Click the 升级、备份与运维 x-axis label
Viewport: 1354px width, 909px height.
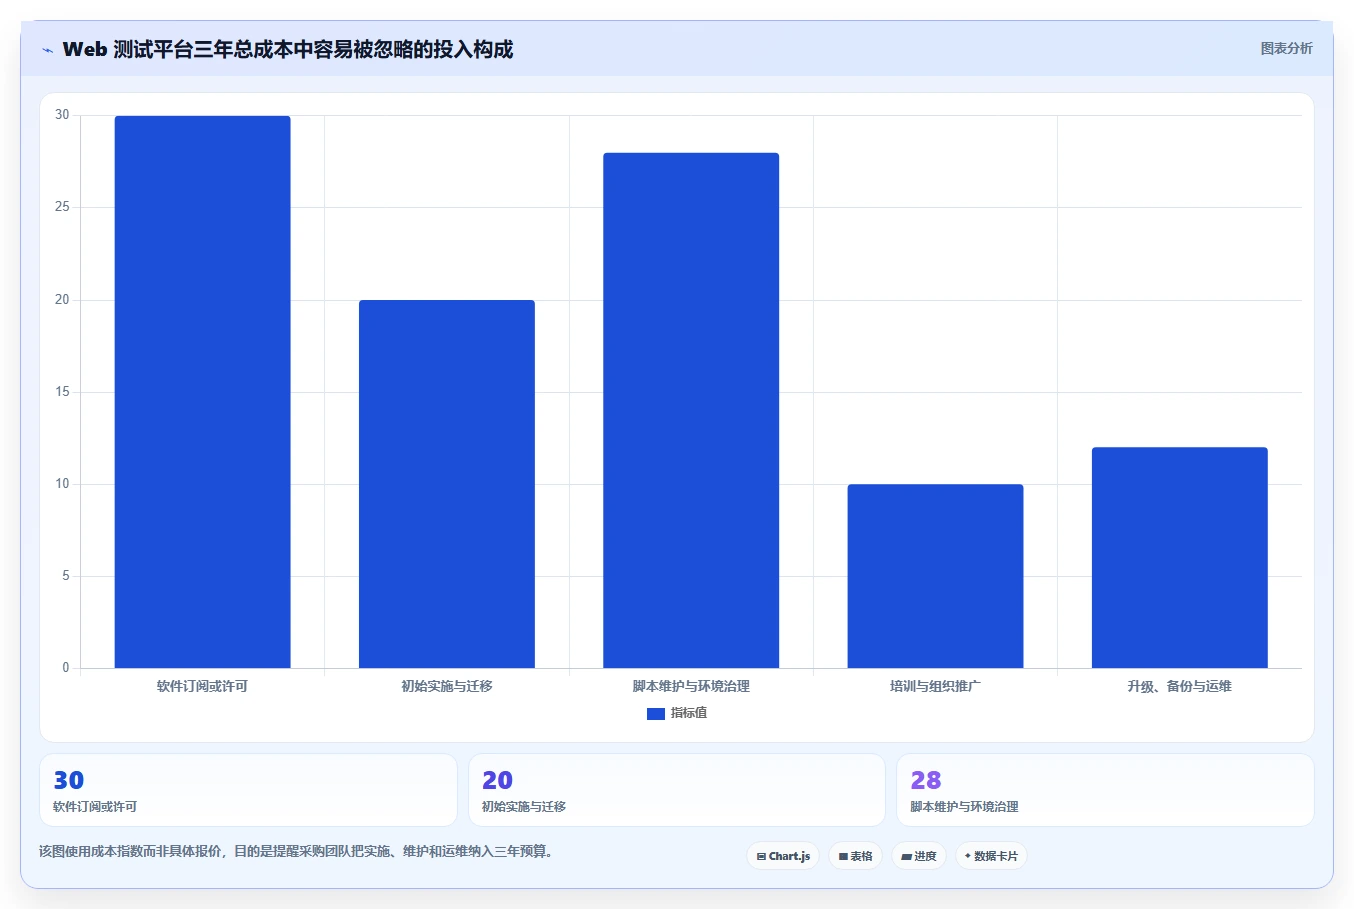tap(1180, 686)
